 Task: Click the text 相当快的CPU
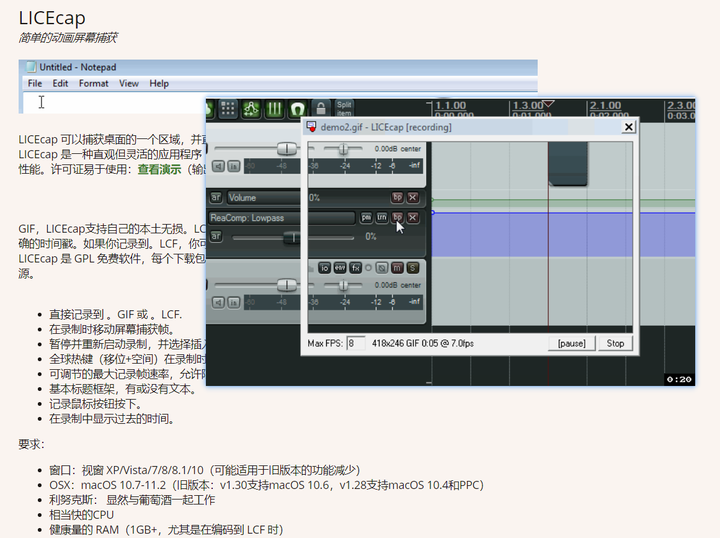click(x=81, y=515)
